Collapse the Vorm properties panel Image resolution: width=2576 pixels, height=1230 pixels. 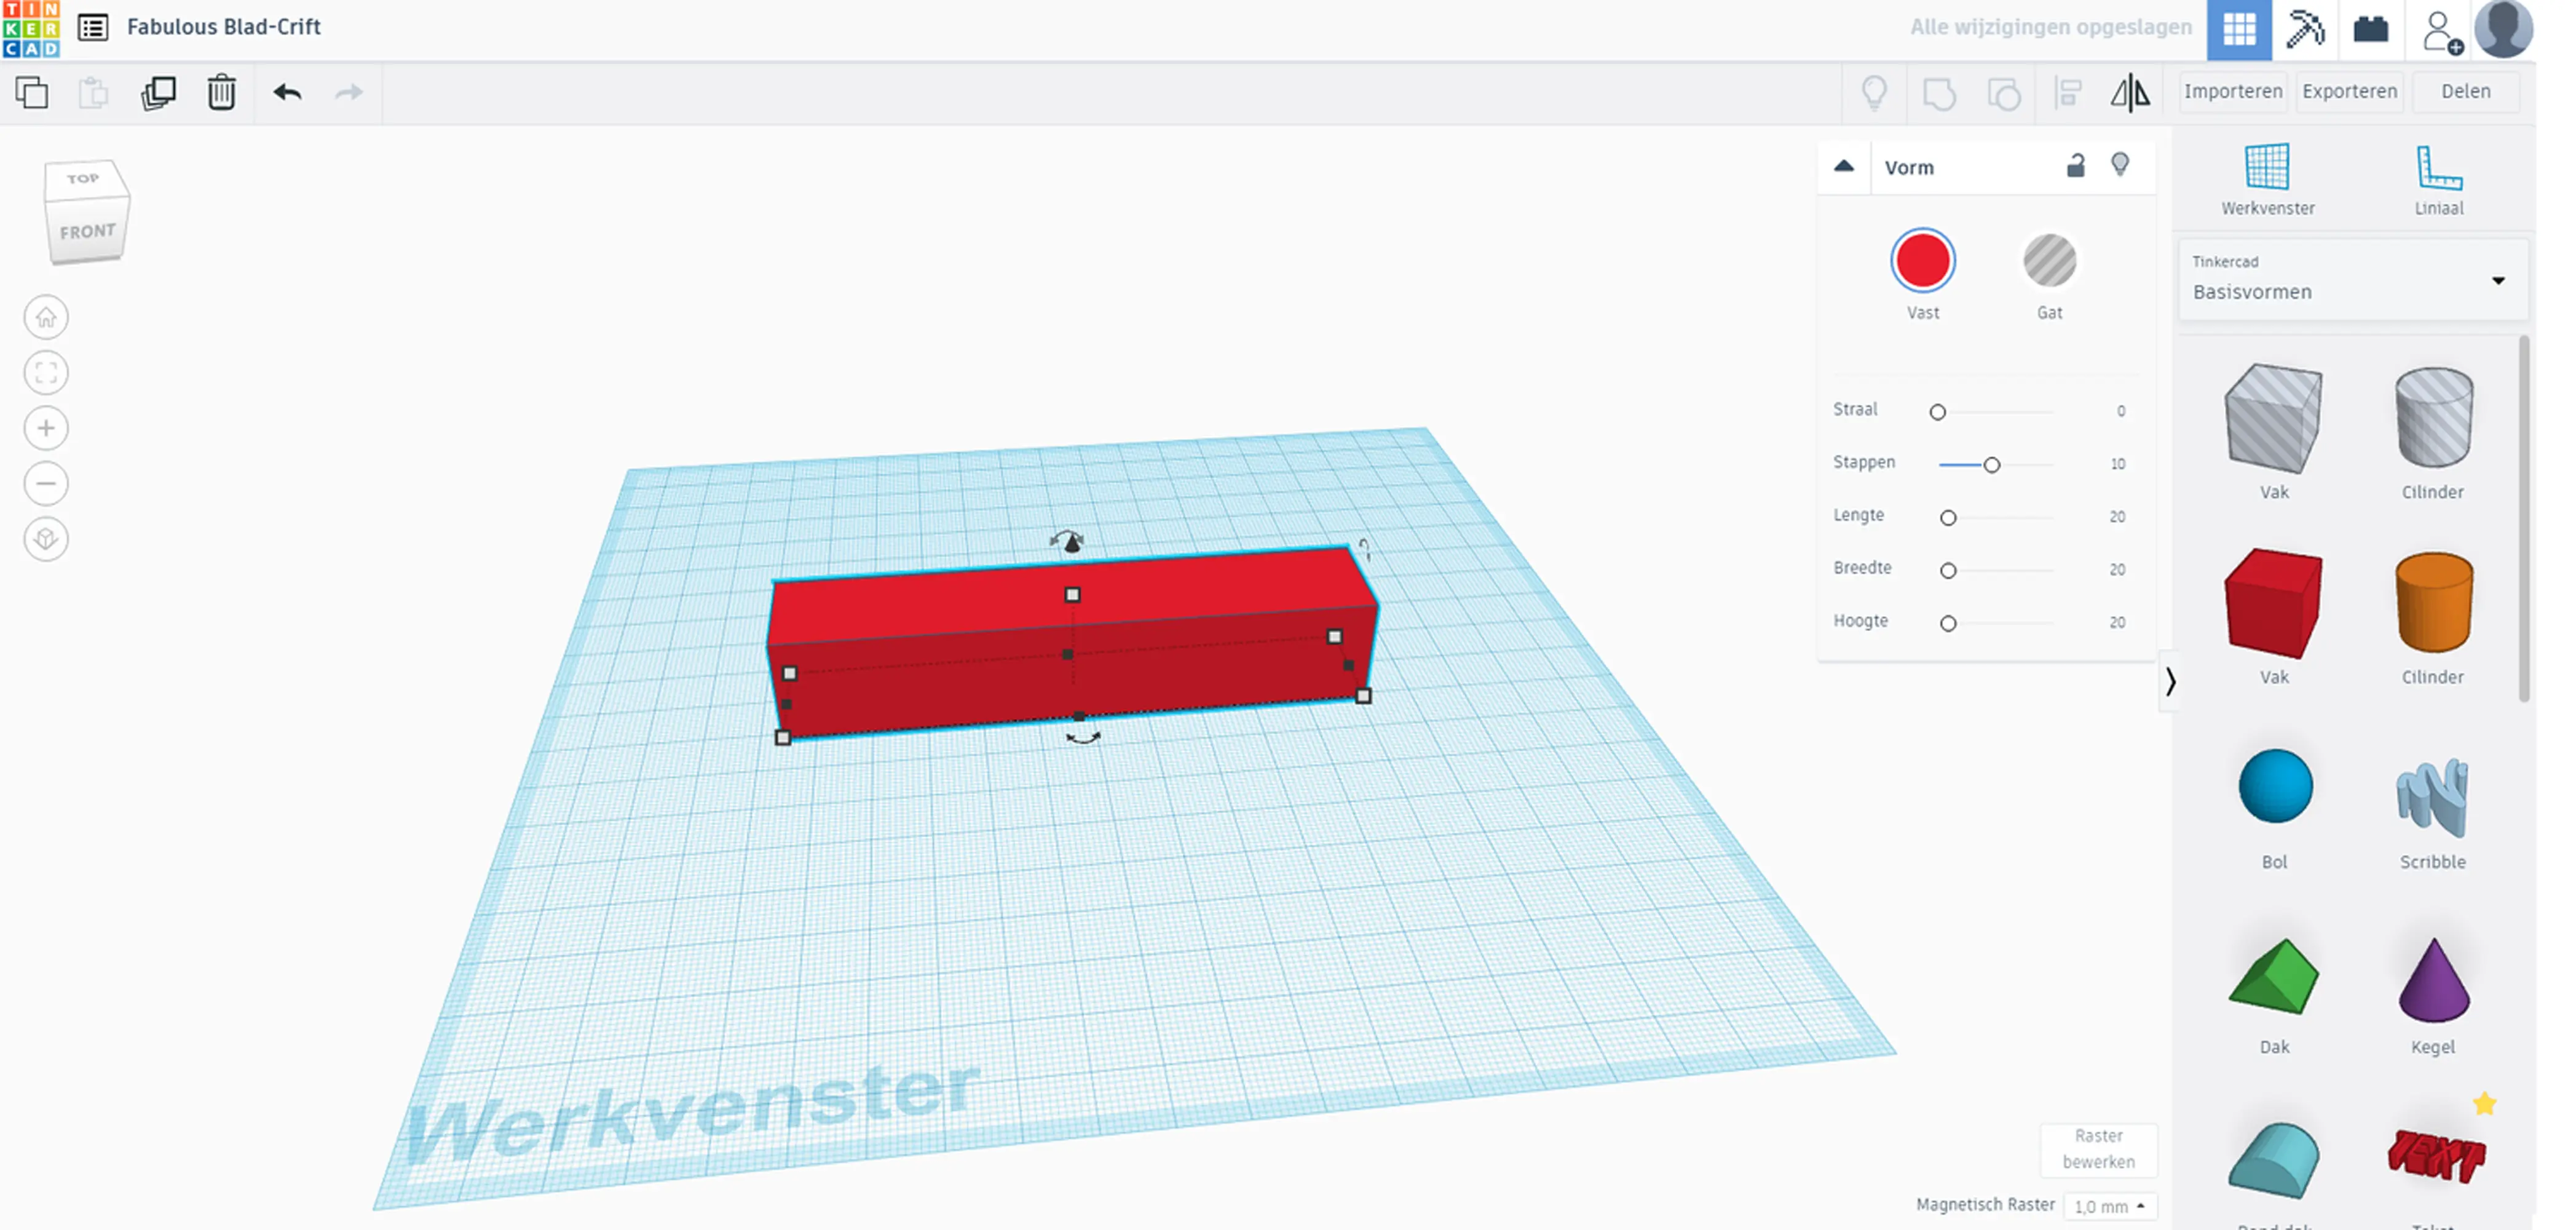(1844, 167)
